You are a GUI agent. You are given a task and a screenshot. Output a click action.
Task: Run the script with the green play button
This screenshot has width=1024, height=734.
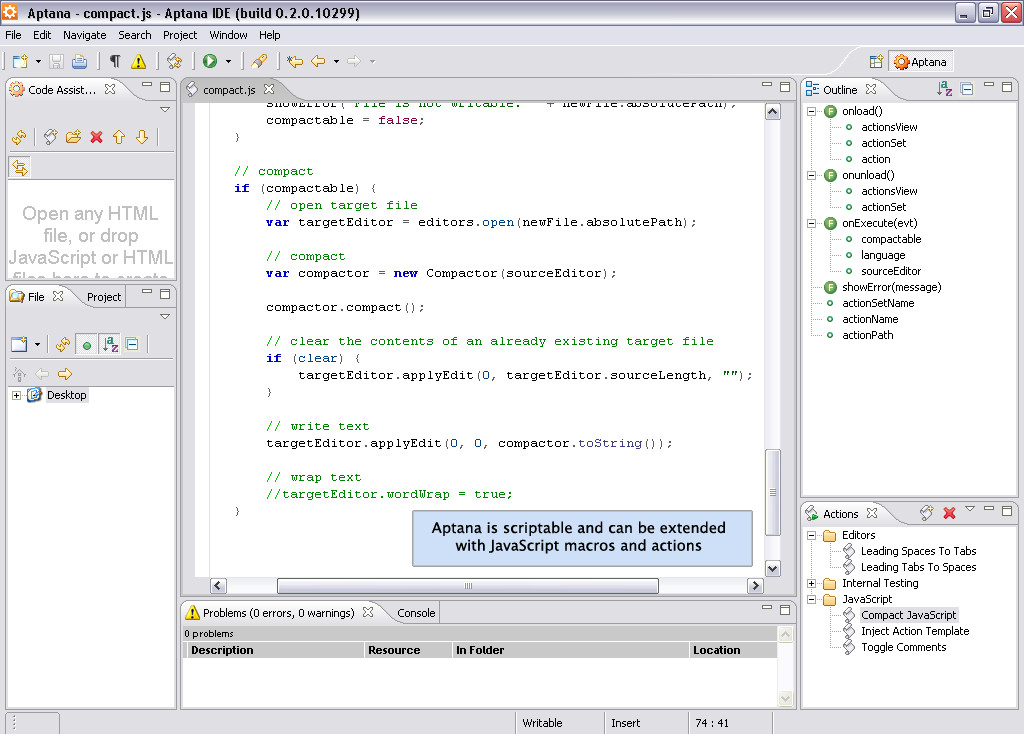click(210, 61)
